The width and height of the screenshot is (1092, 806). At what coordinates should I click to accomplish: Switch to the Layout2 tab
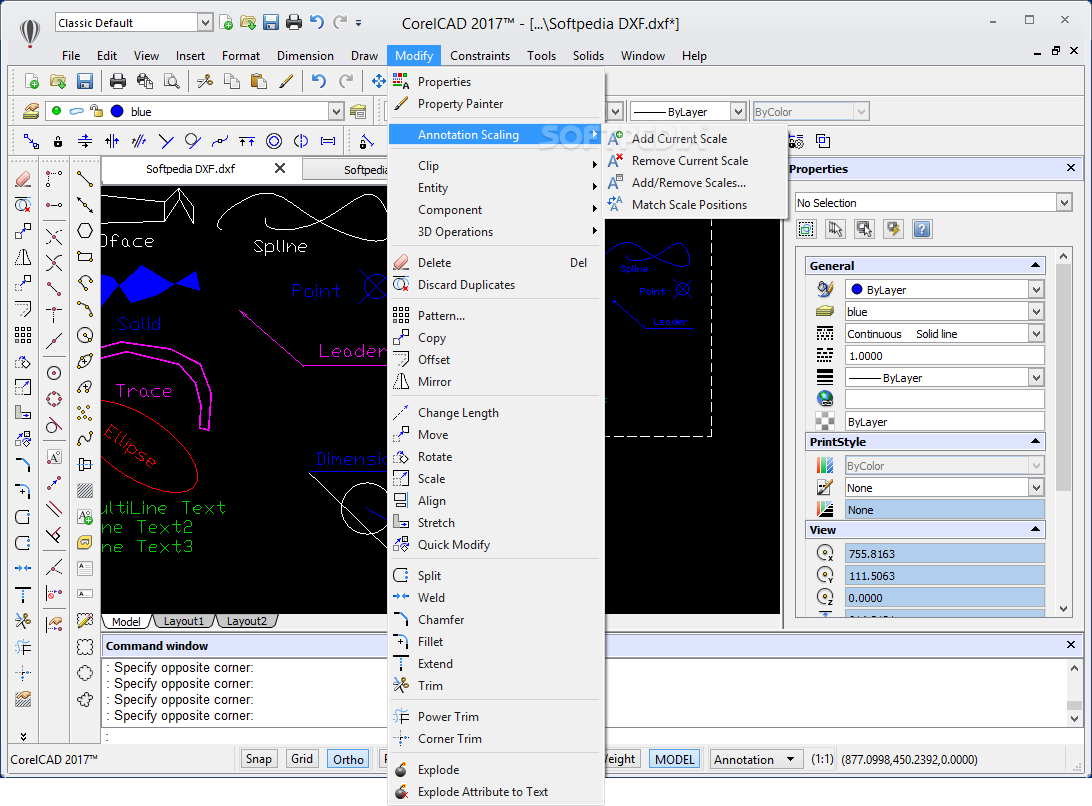[247, 621]
